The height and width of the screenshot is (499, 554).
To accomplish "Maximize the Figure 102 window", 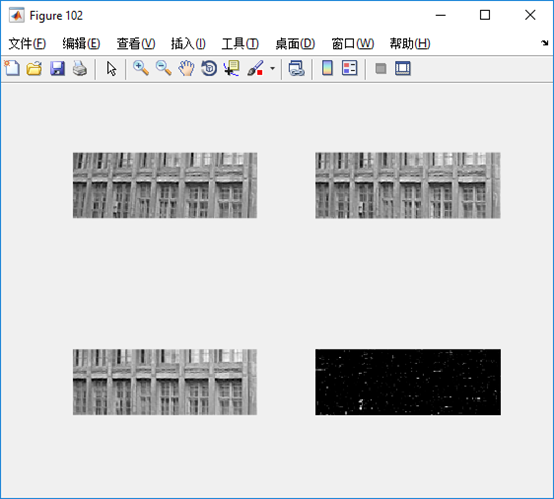I will (x=485, y=15).
